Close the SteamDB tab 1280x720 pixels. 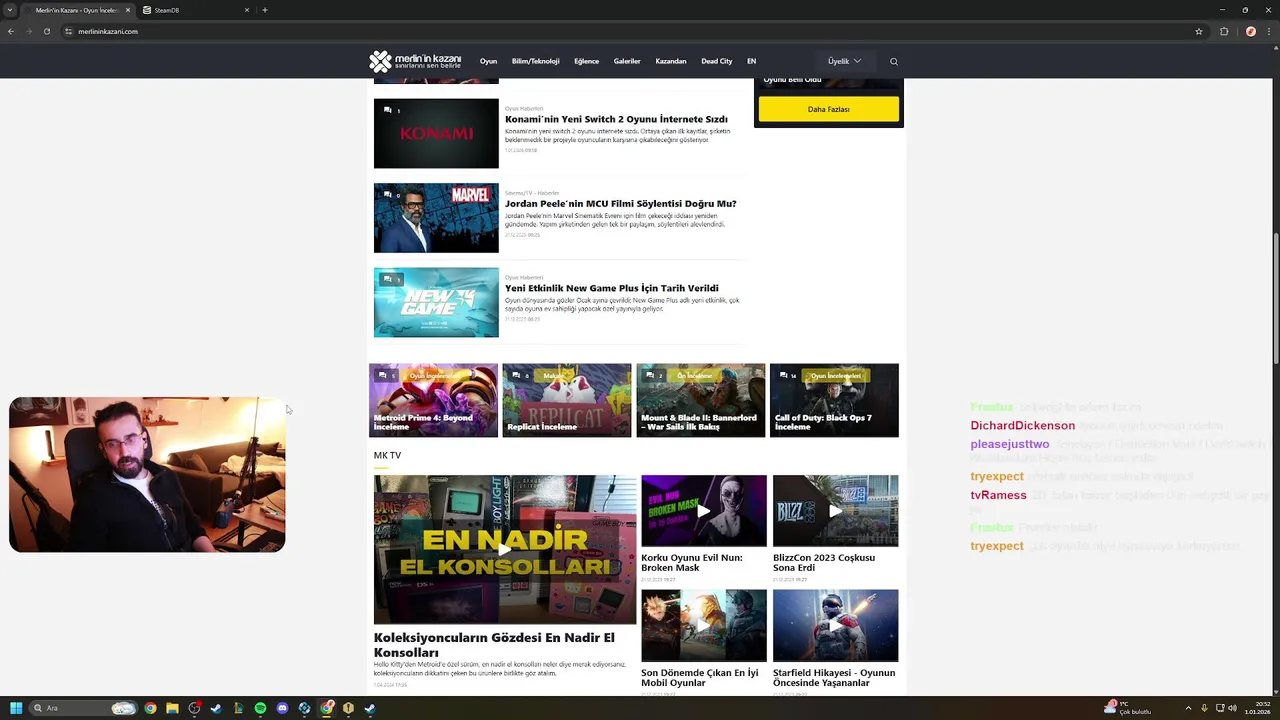247,10
